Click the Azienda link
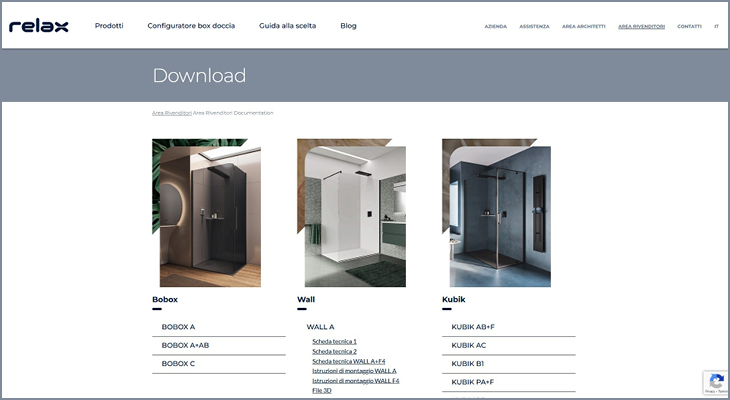The width and height of the screenshot is (730, 400). (x=495, y=27)
